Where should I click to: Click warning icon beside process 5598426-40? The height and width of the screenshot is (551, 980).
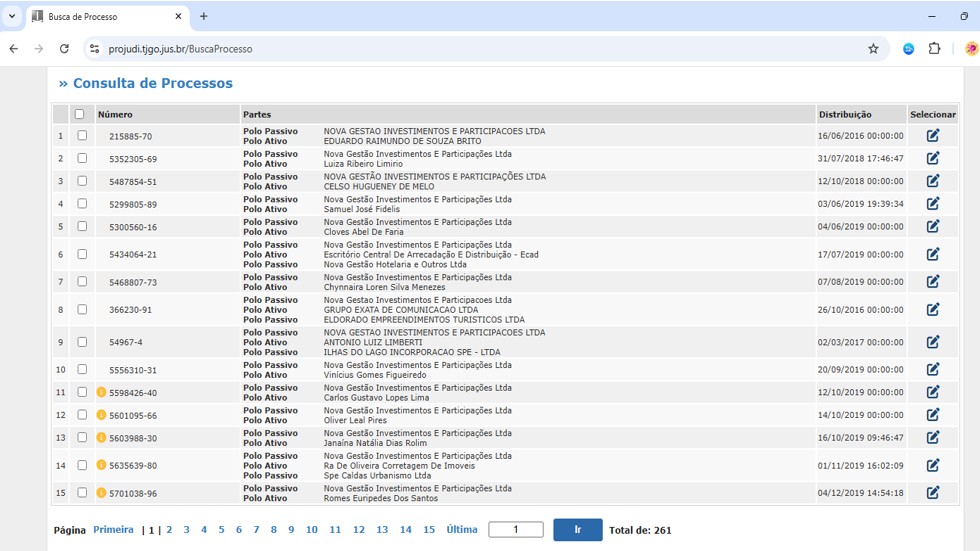click(x=101, y=392)
